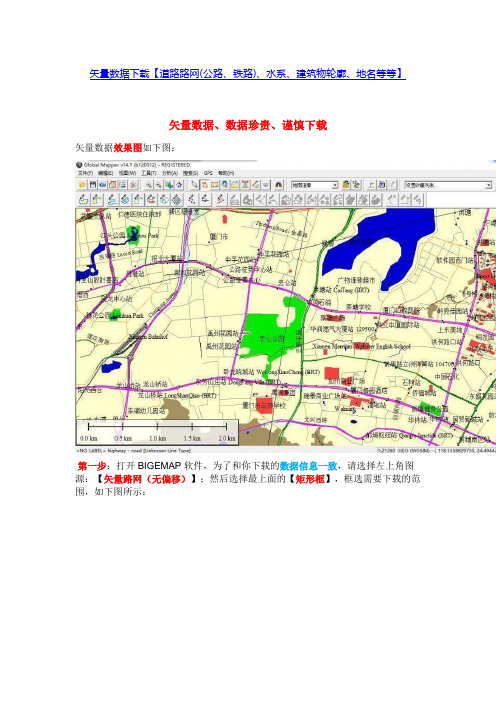This screenshot has height=702, width=496.
Task: Open the vector data download hyperlink at top
Action: point(248,74)
